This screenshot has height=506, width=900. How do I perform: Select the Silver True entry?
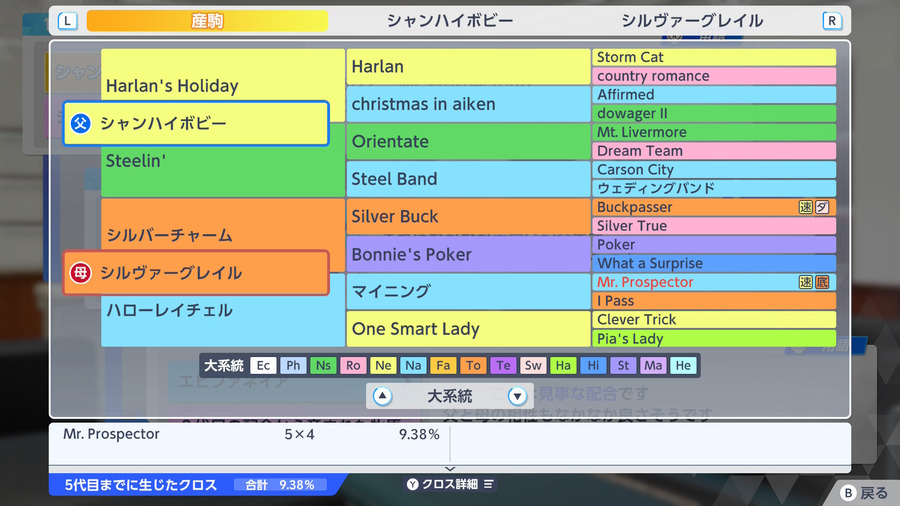pos(714,226)
